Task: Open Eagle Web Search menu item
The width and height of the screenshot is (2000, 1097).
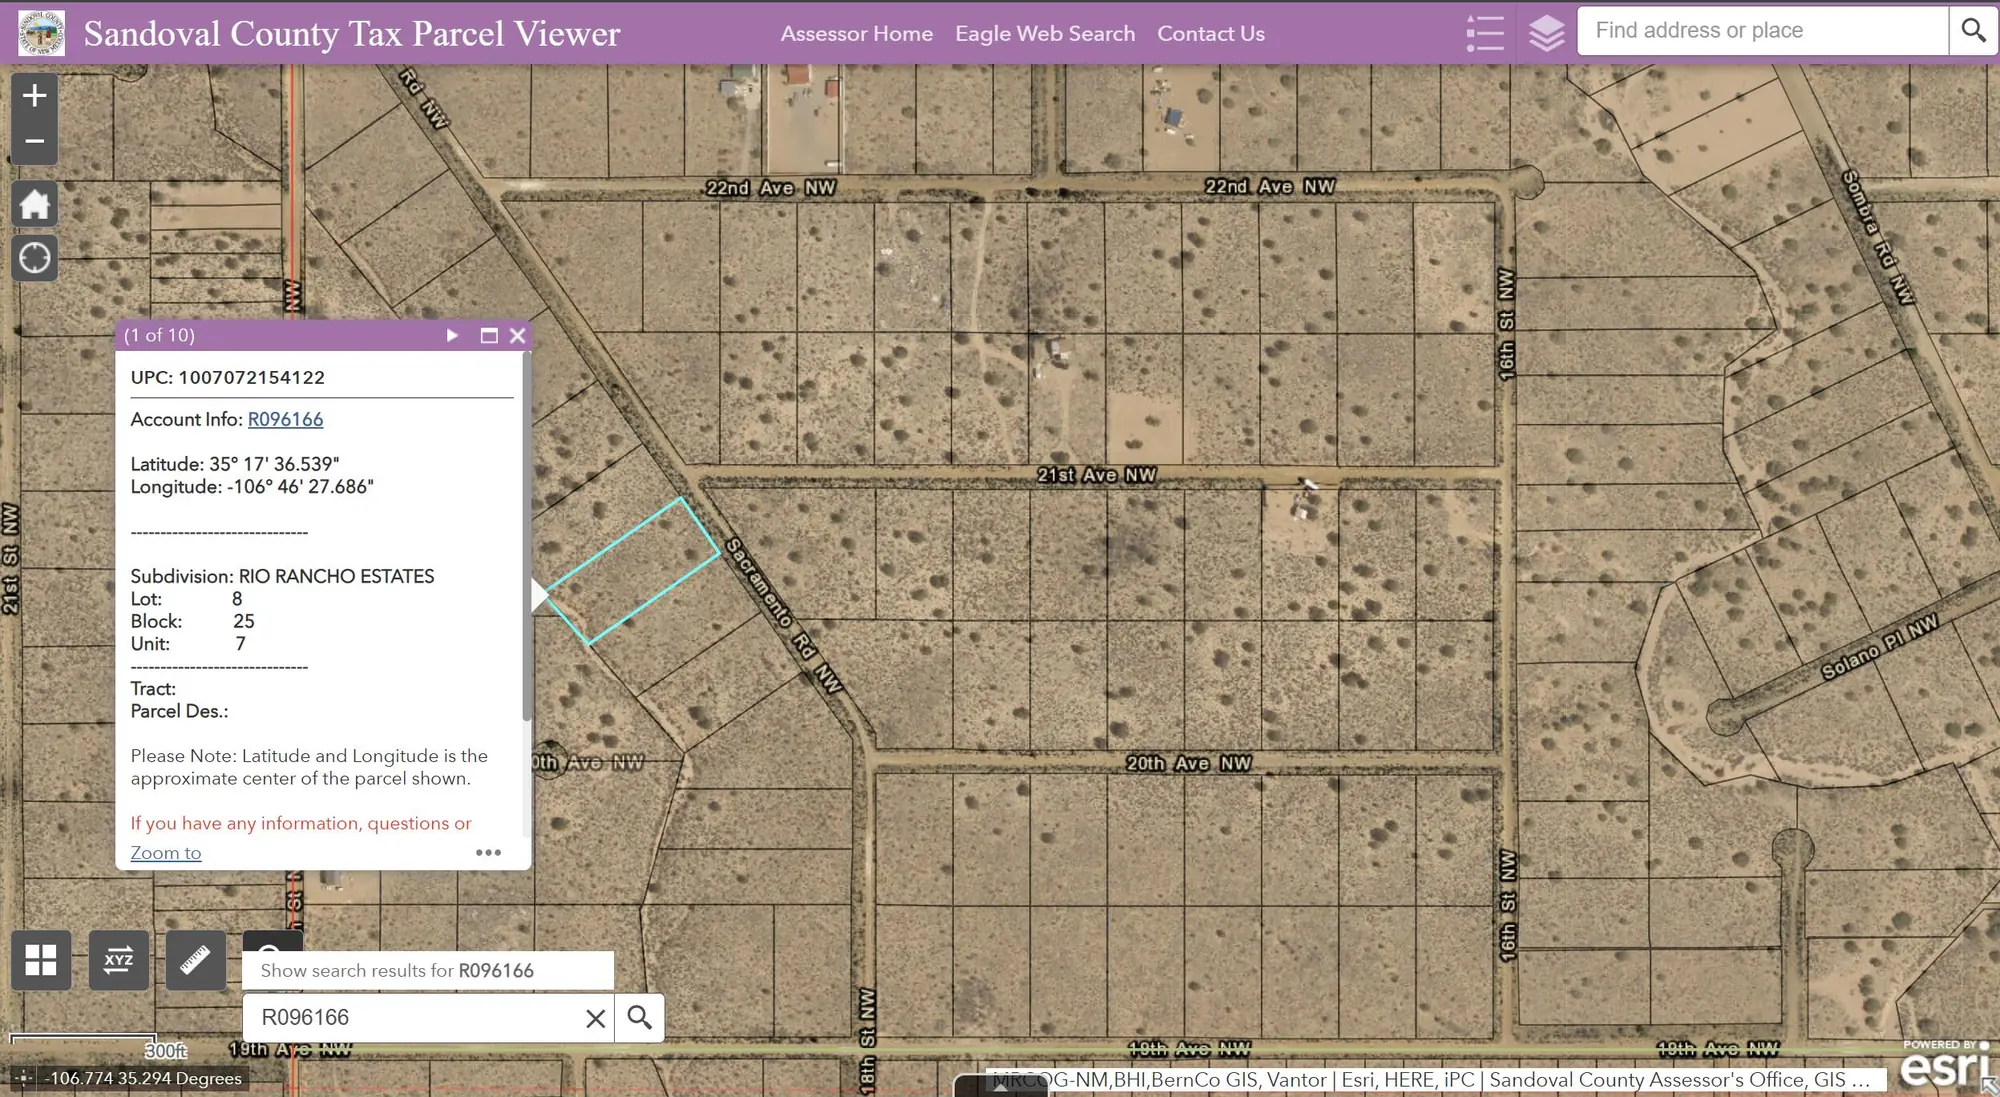Action: [1044, 33]
